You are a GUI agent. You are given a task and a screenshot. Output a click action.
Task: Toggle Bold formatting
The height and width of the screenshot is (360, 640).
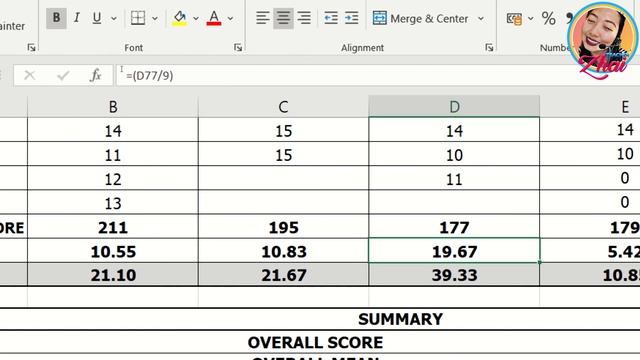pos(56,18)
